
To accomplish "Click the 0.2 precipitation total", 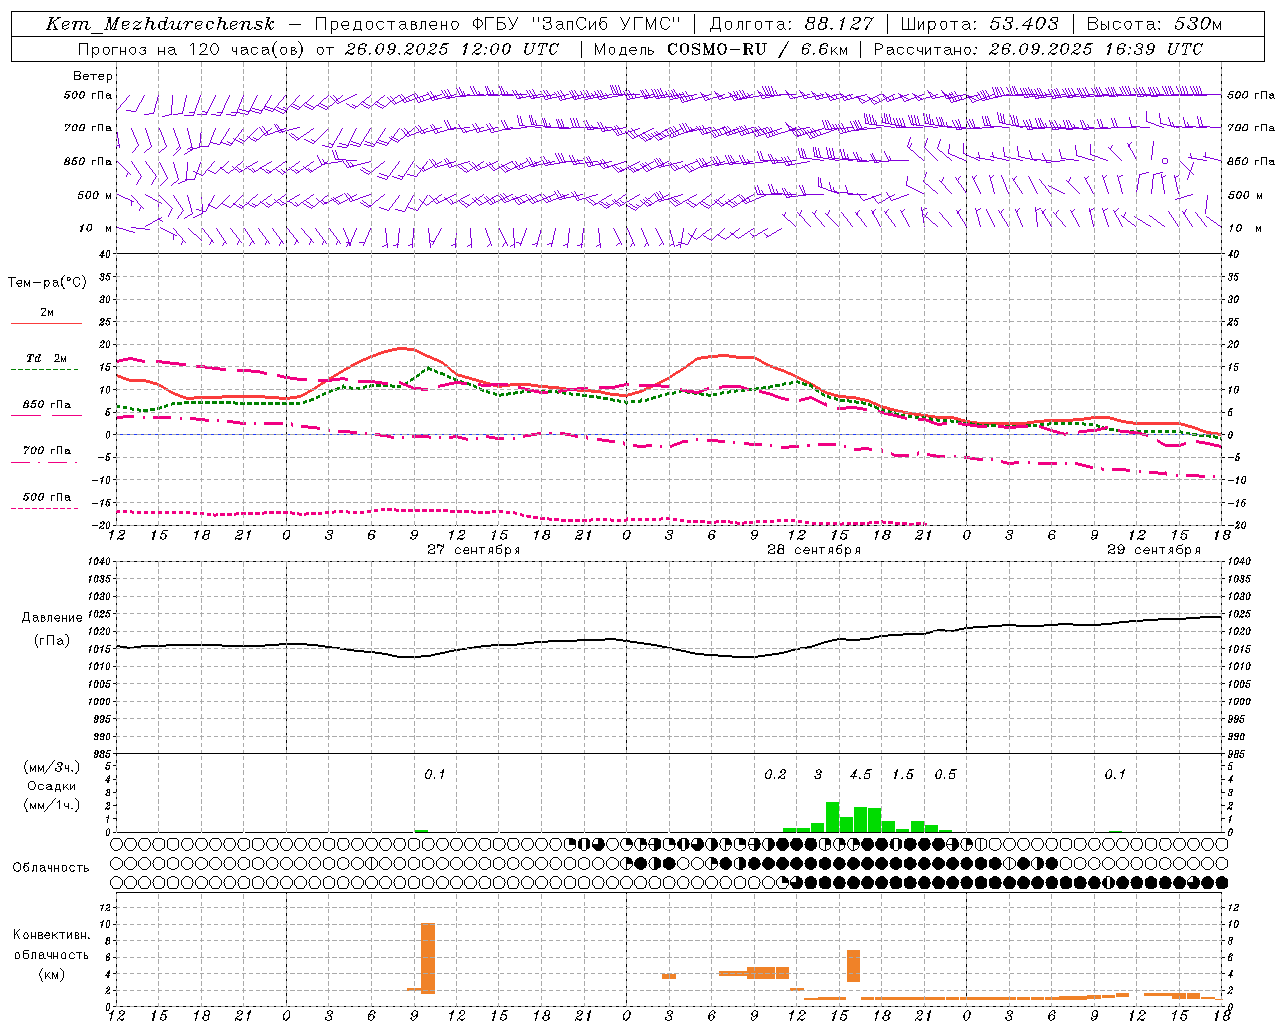I will tap(775, 774).
